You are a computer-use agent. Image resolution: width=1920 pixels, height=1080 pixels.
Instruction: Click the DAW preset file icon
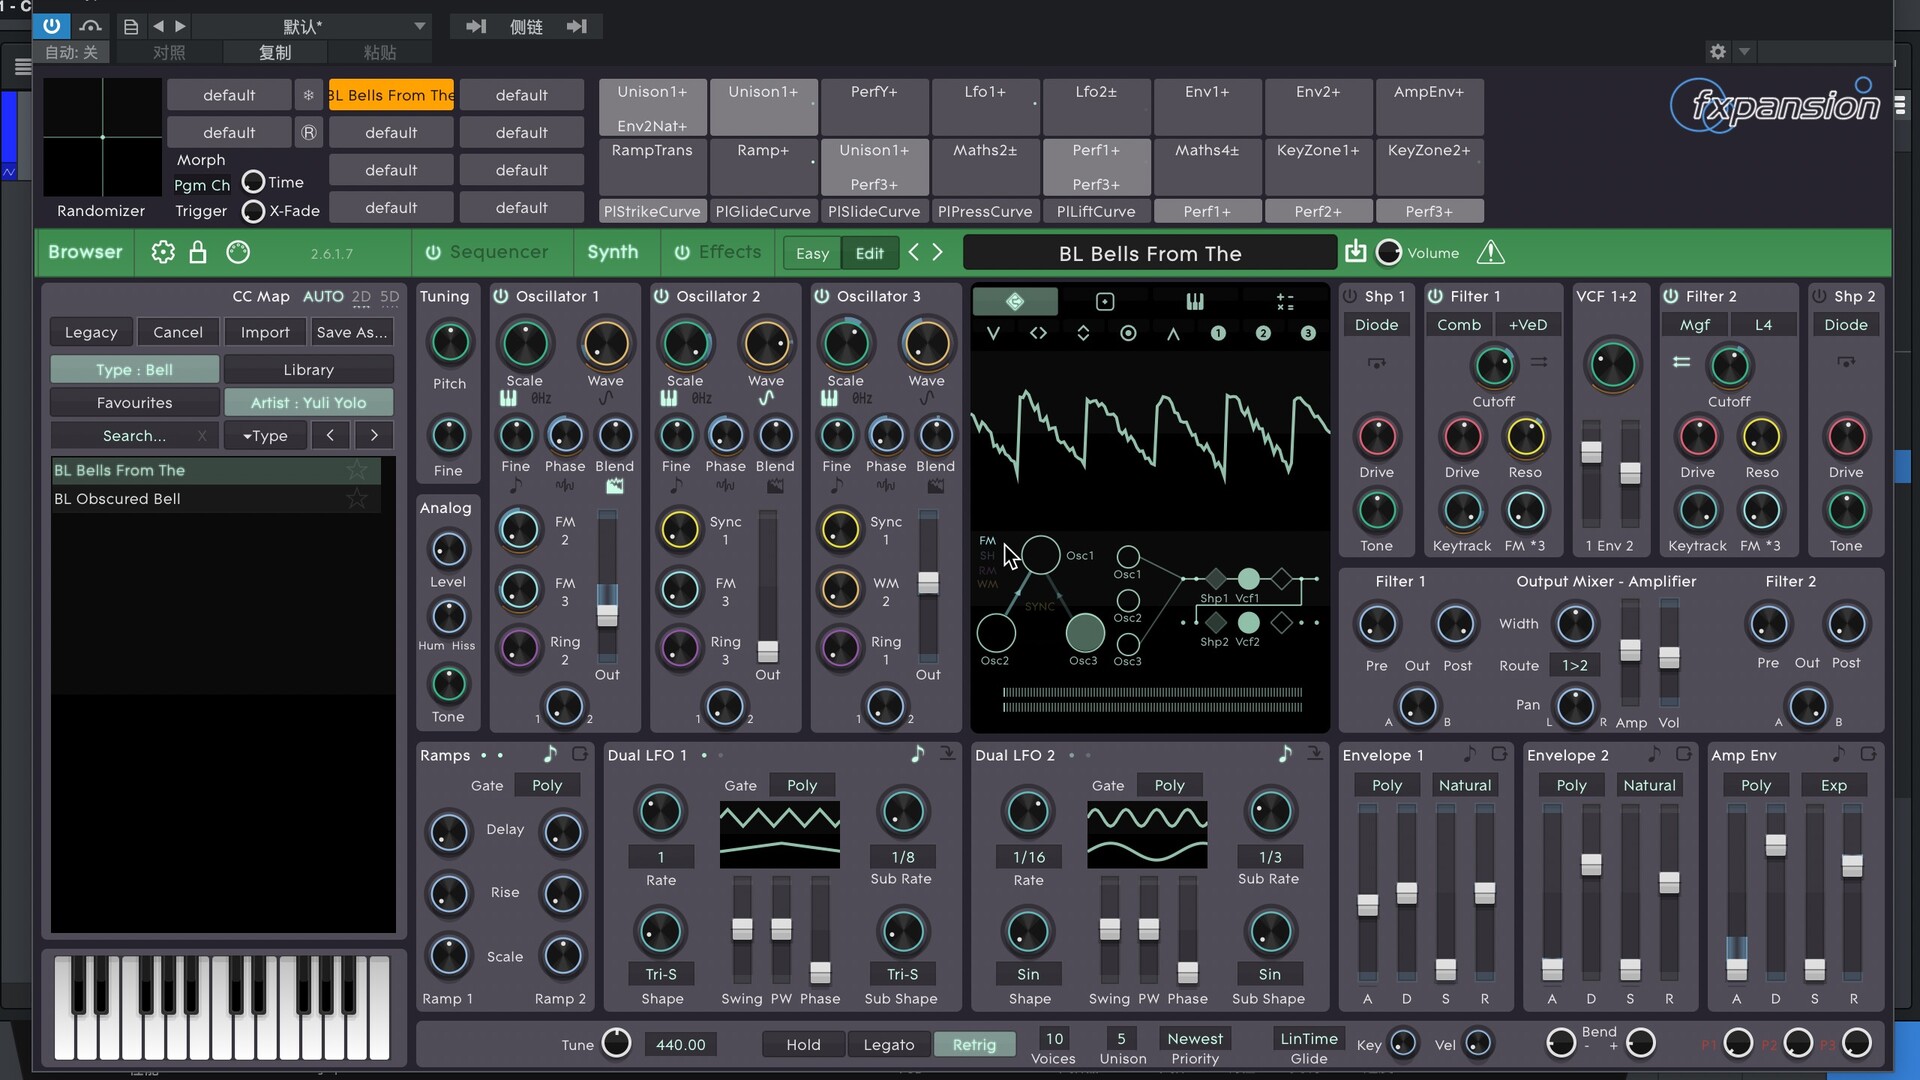pos(131,26)
